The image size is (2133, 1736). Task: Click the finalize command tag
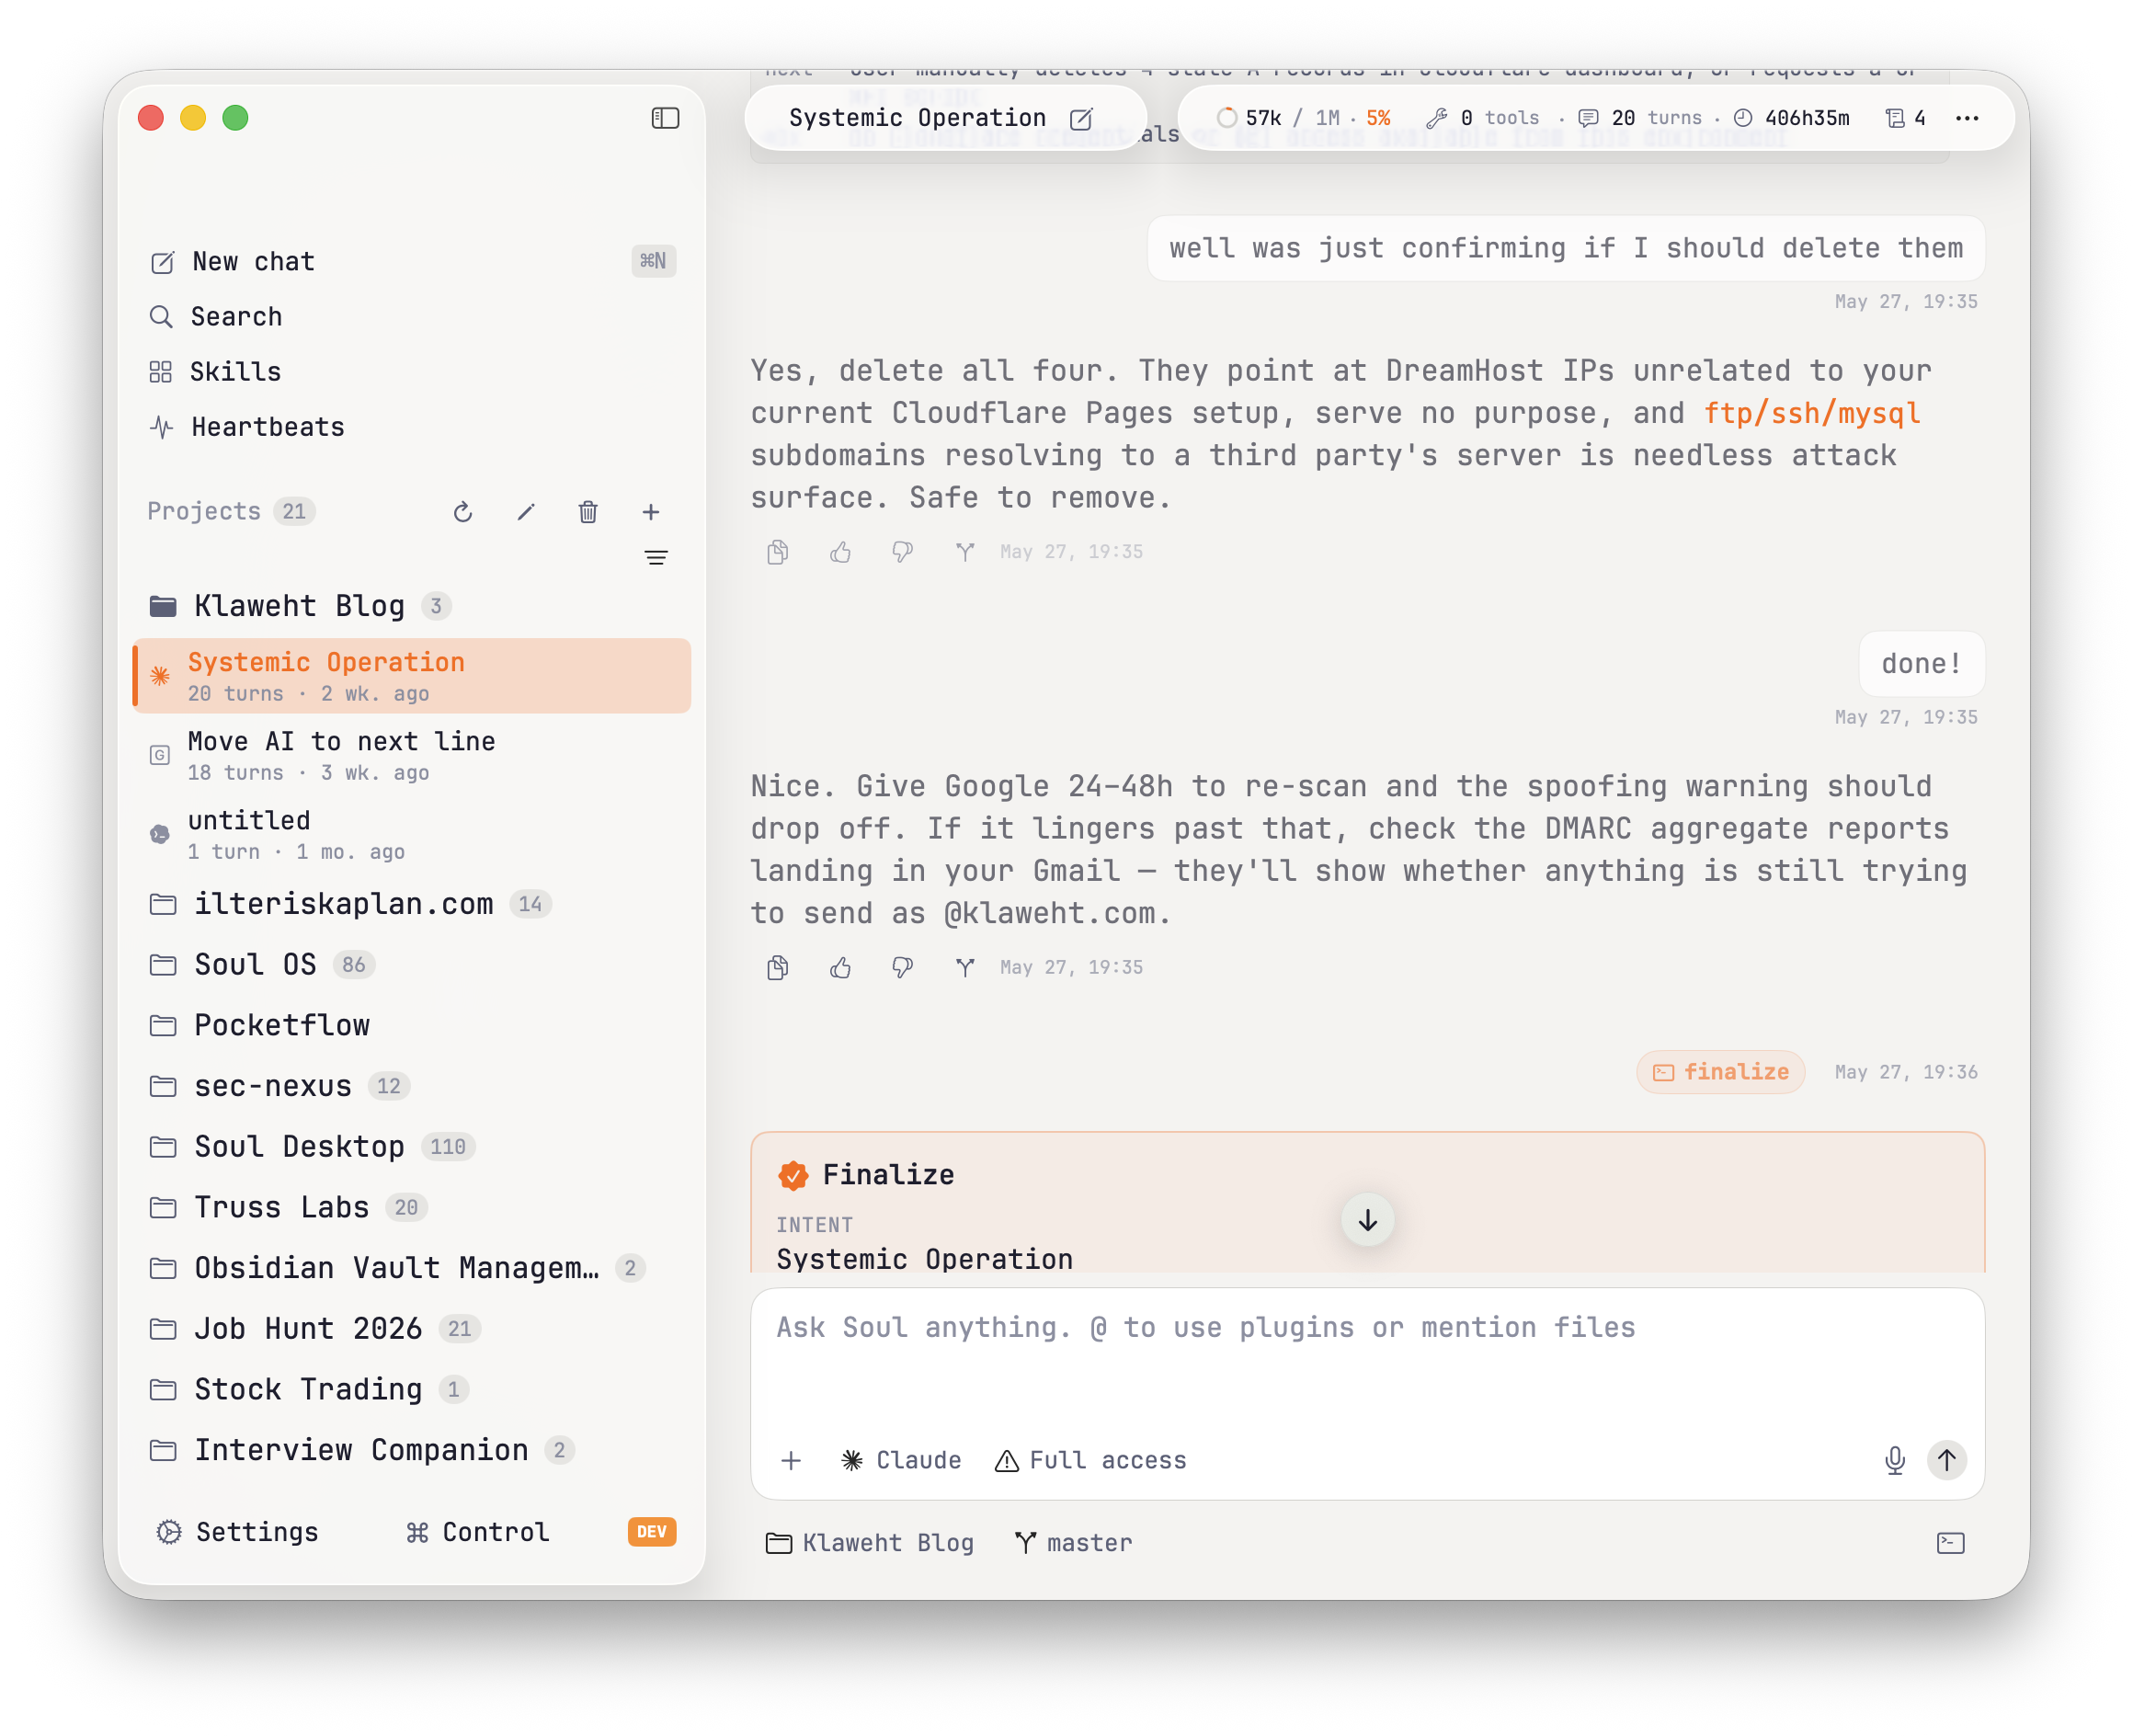pyautogui.click(x=1720, y=1072)
